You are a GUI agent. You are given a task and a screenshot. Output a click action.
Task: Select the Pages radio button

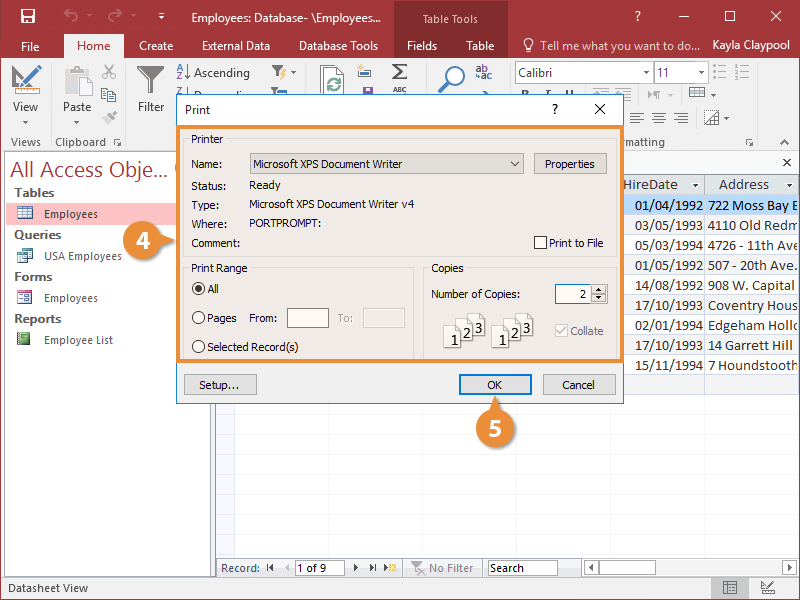tap(199, 317)
